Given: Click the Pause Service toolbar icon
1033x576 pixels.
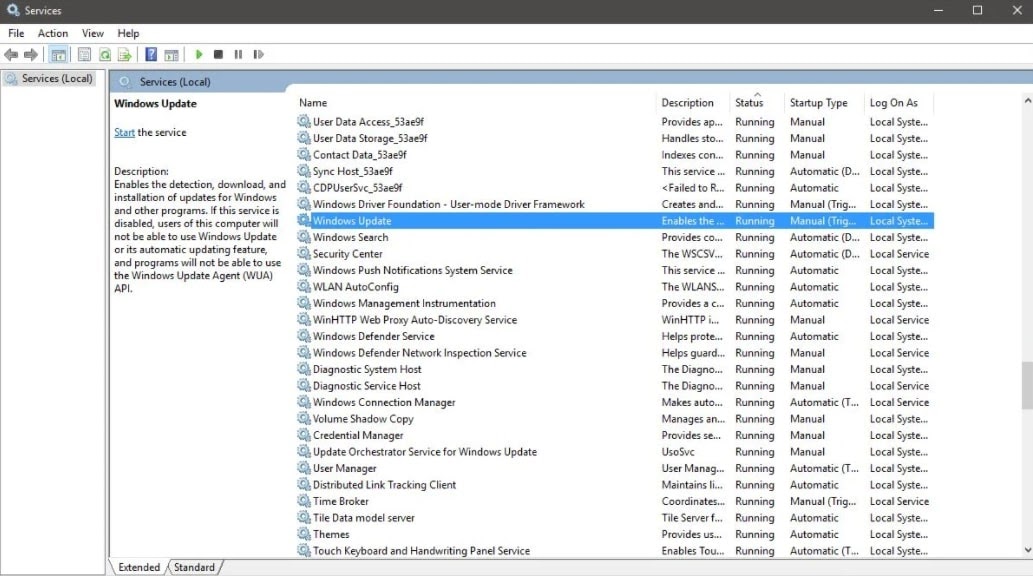Looking at the screenshot, I should point(238,55).
